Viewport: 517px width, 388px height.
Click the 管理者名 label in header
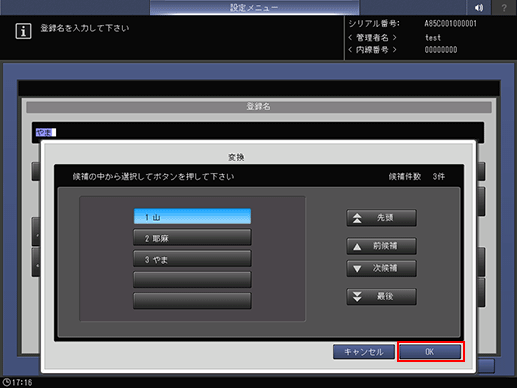[x=372, y=37]
